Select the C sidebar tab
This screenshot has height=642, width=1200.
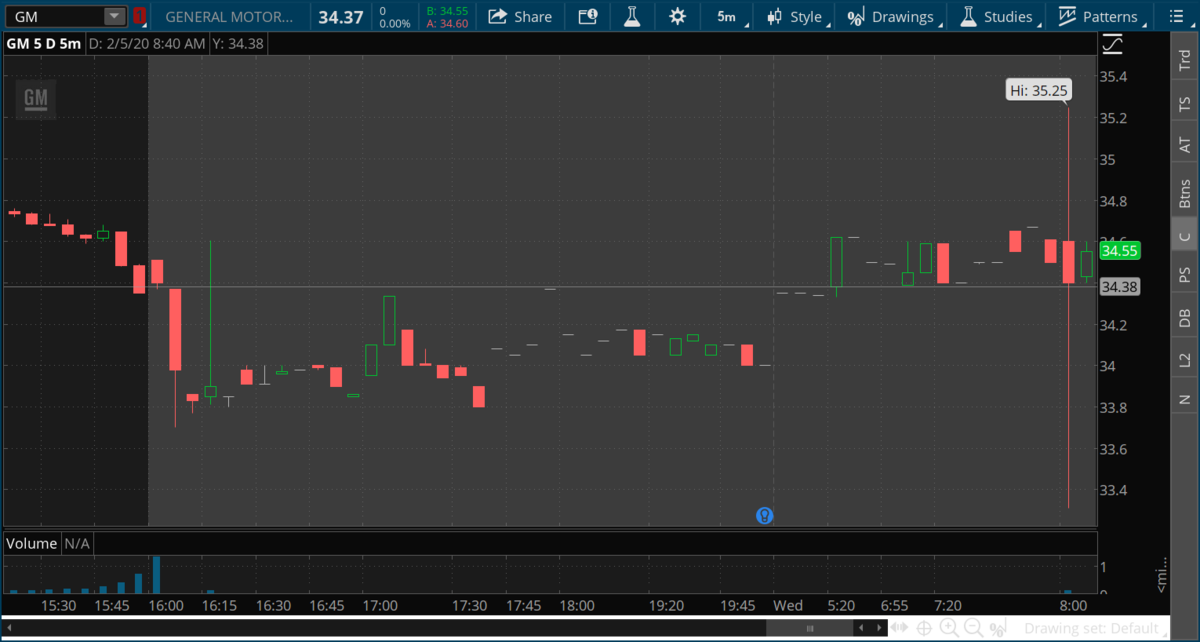point(1185,237)
